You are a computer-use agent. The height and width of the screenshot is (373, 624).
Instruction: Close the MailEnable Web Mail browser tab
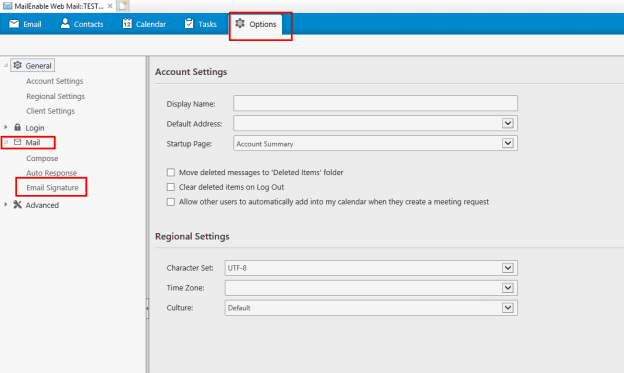[110, 6]
